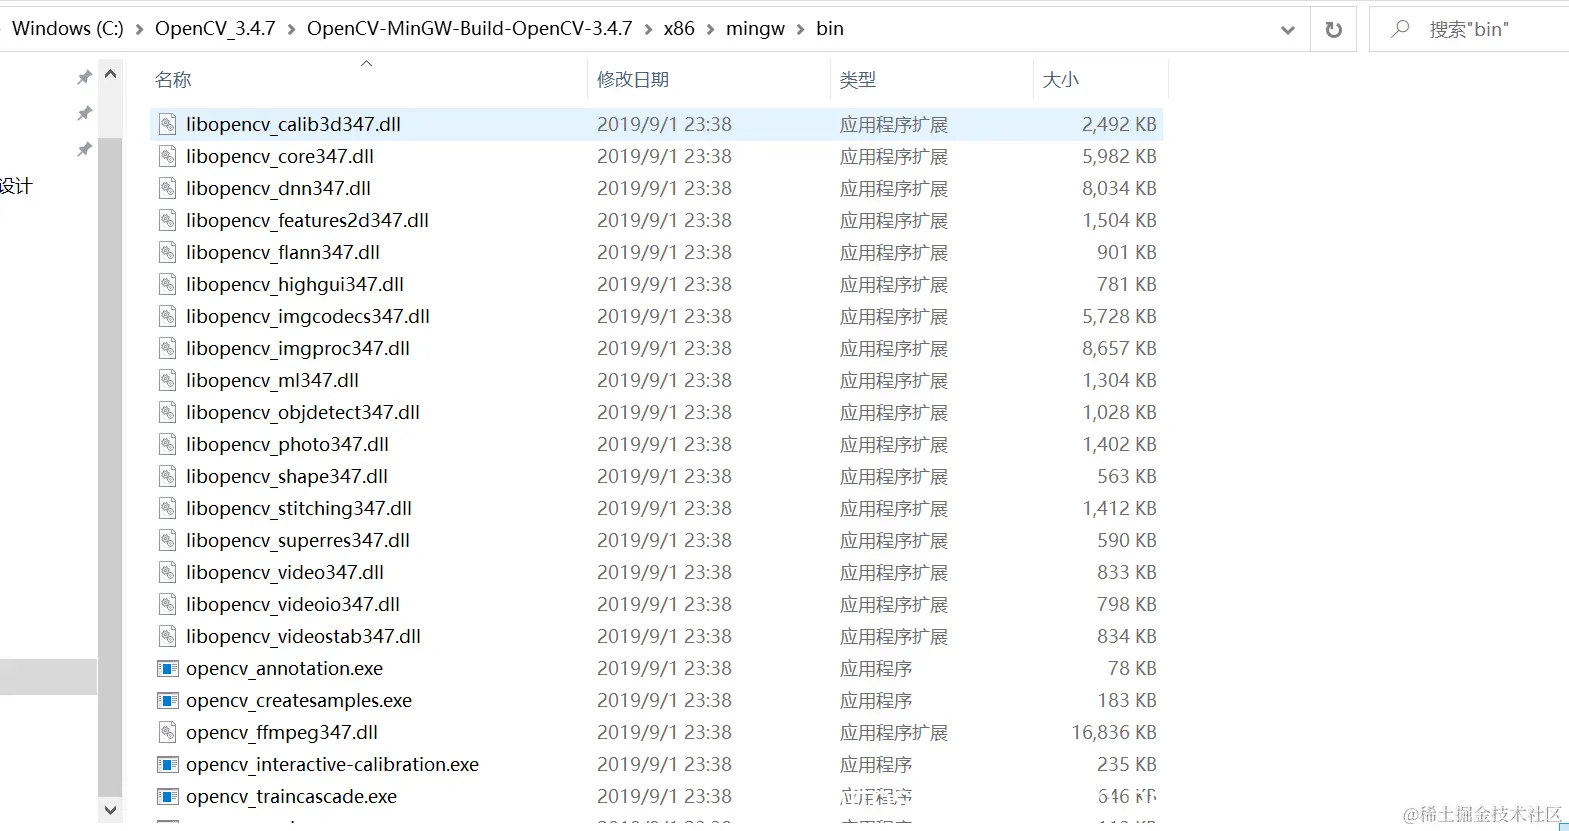Image resolution: width=1569 pixels, height=831 pixels.
Task: Click the libopencv_superres347.dll file icon
Action: pyautogui.click(x=168, y=540)
